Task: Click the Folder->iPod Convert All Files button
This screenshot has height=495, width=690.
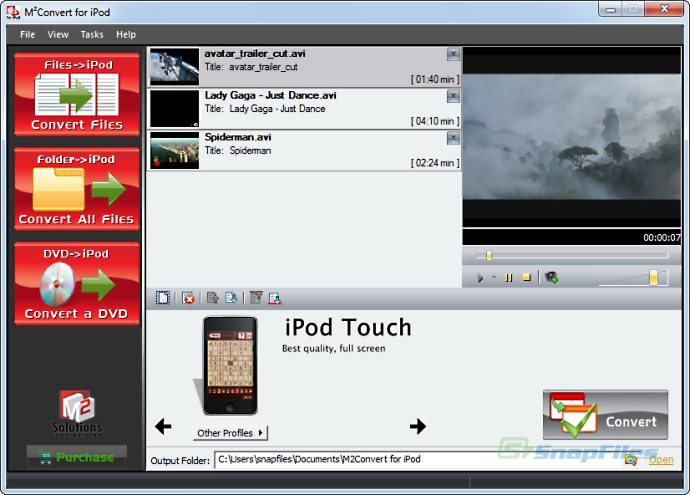Action: 77,189
